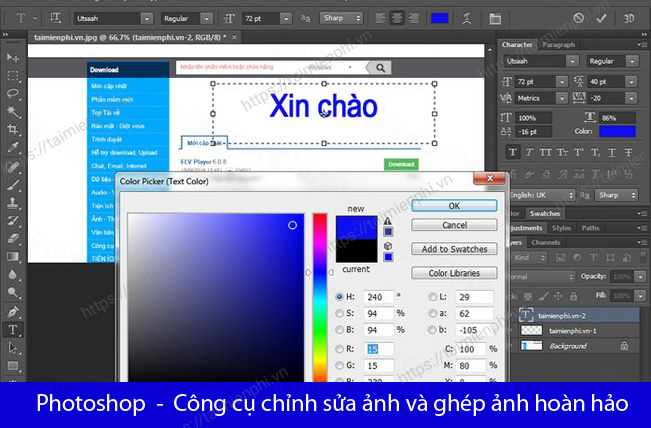
Task: Select the Eyedropper tool
Action: (13, 147)
